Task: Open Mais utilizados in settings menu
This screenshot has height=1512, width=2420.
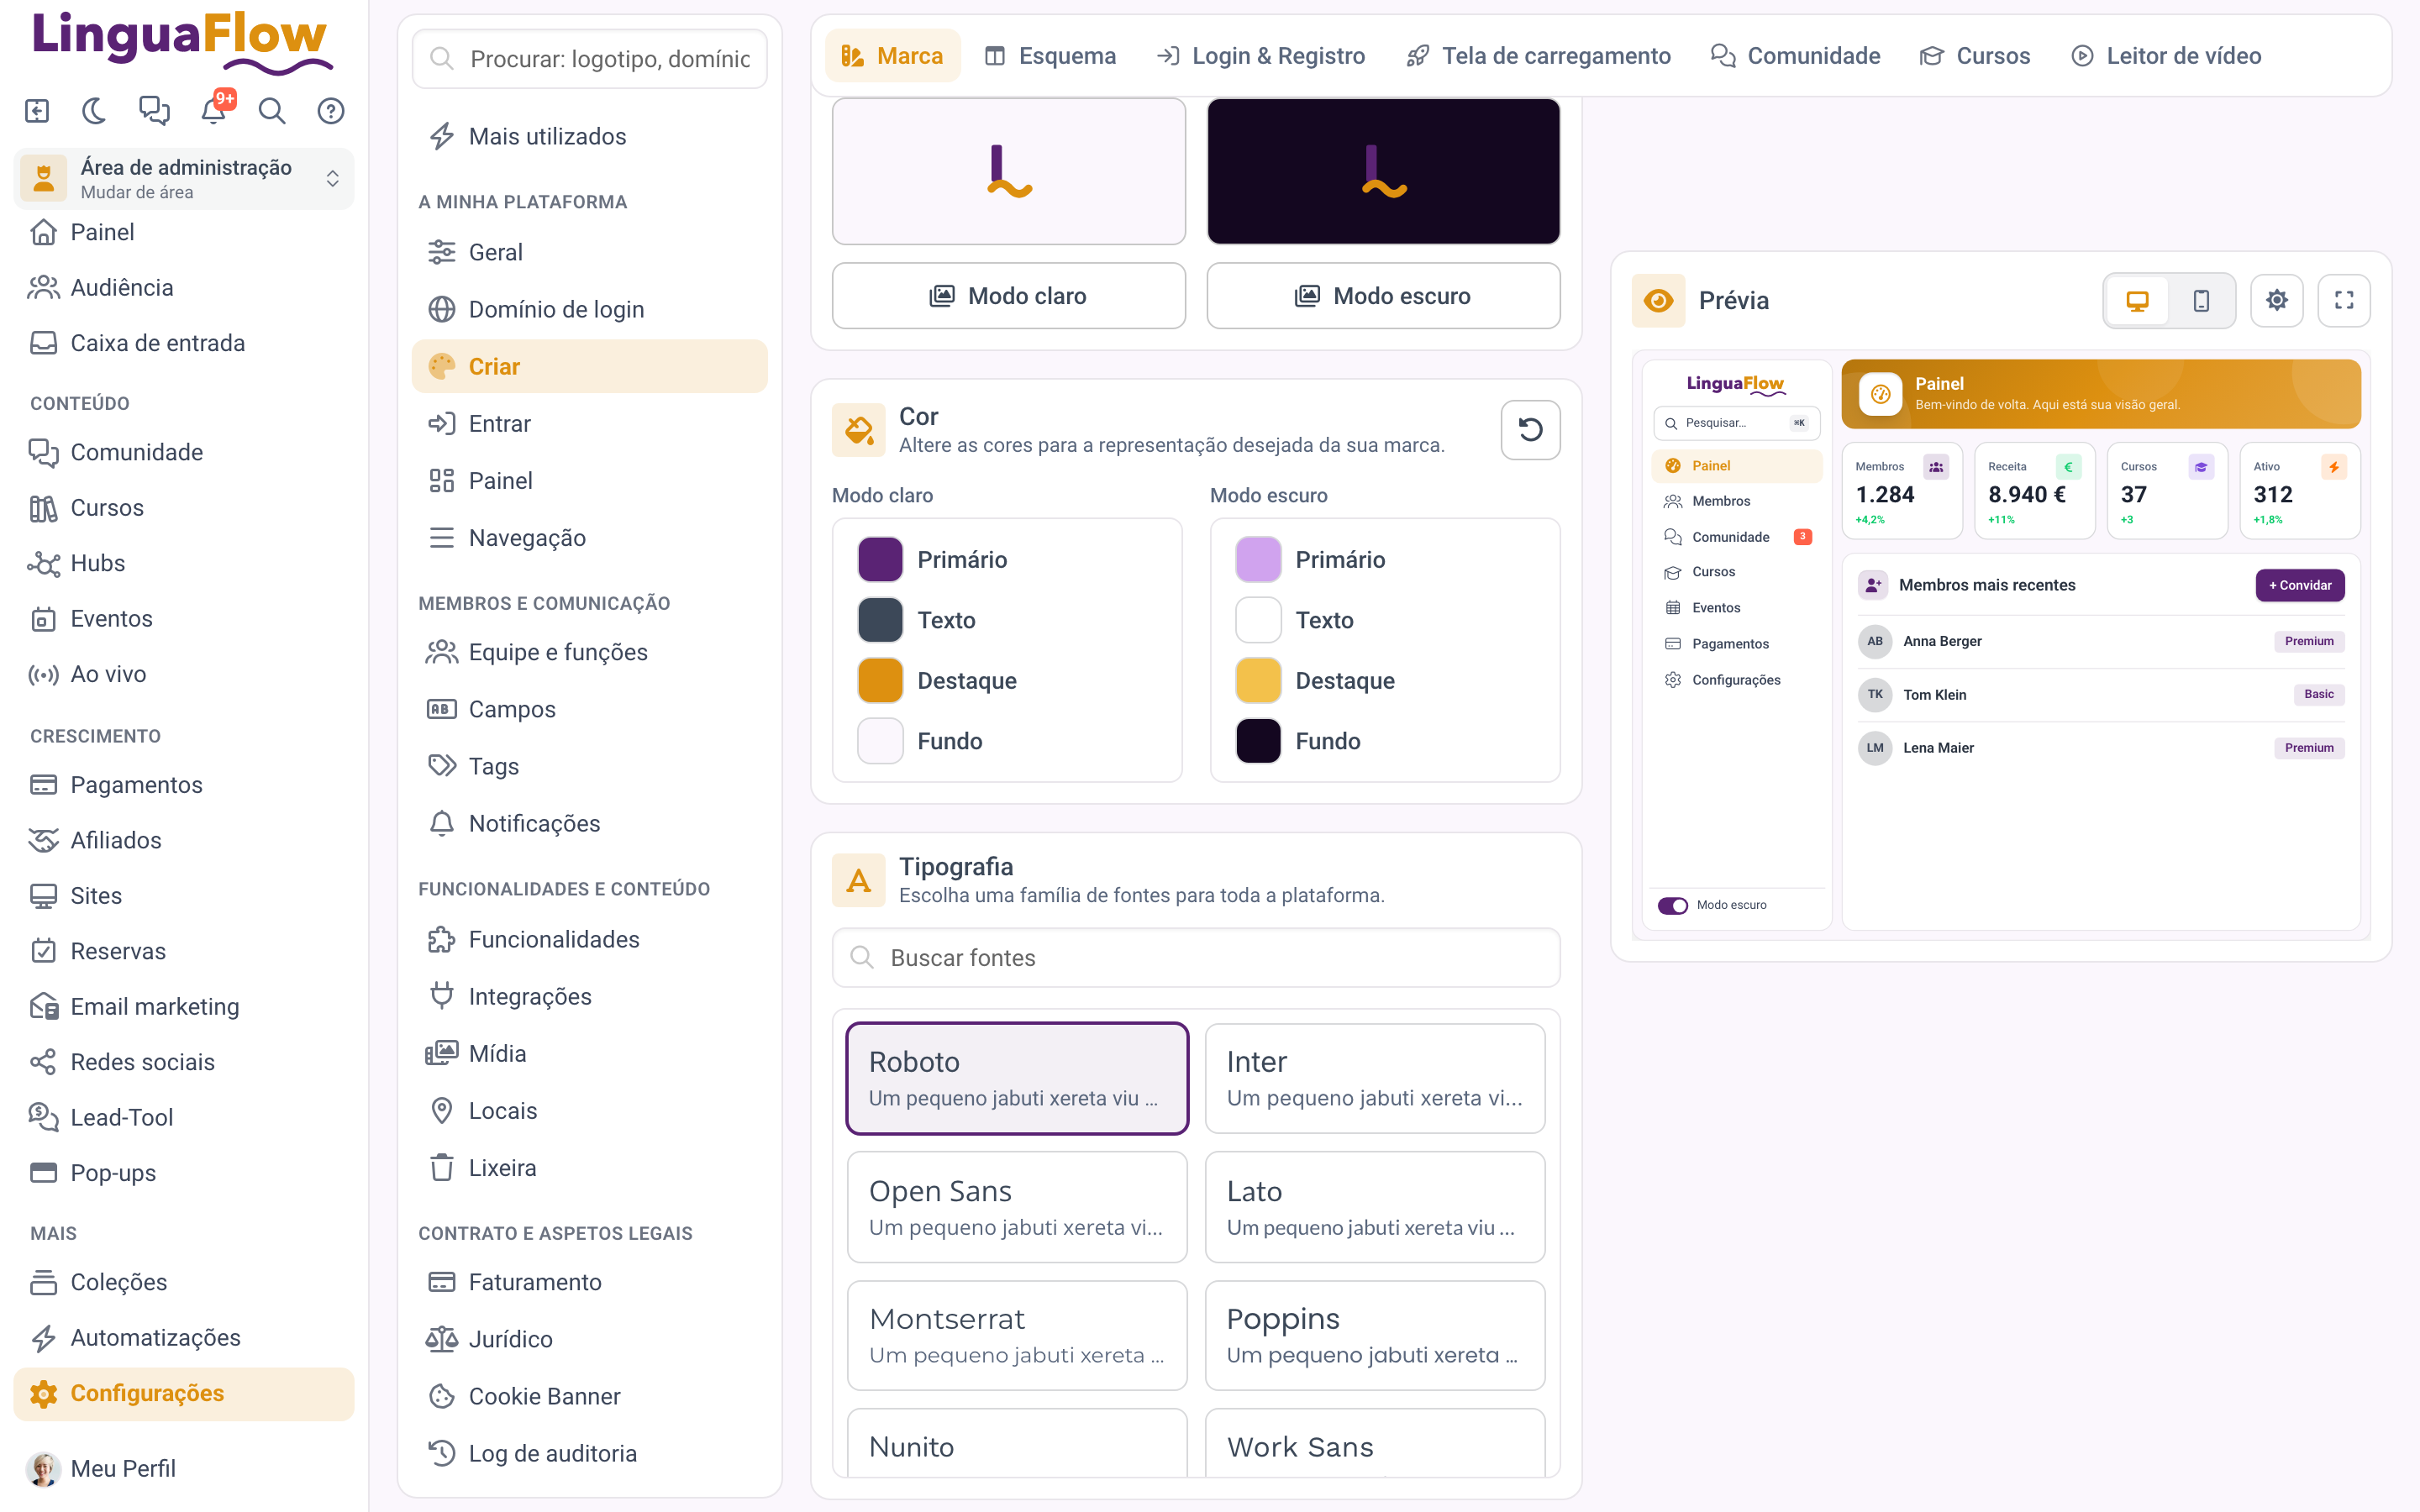Action: [x=589, y=137]
